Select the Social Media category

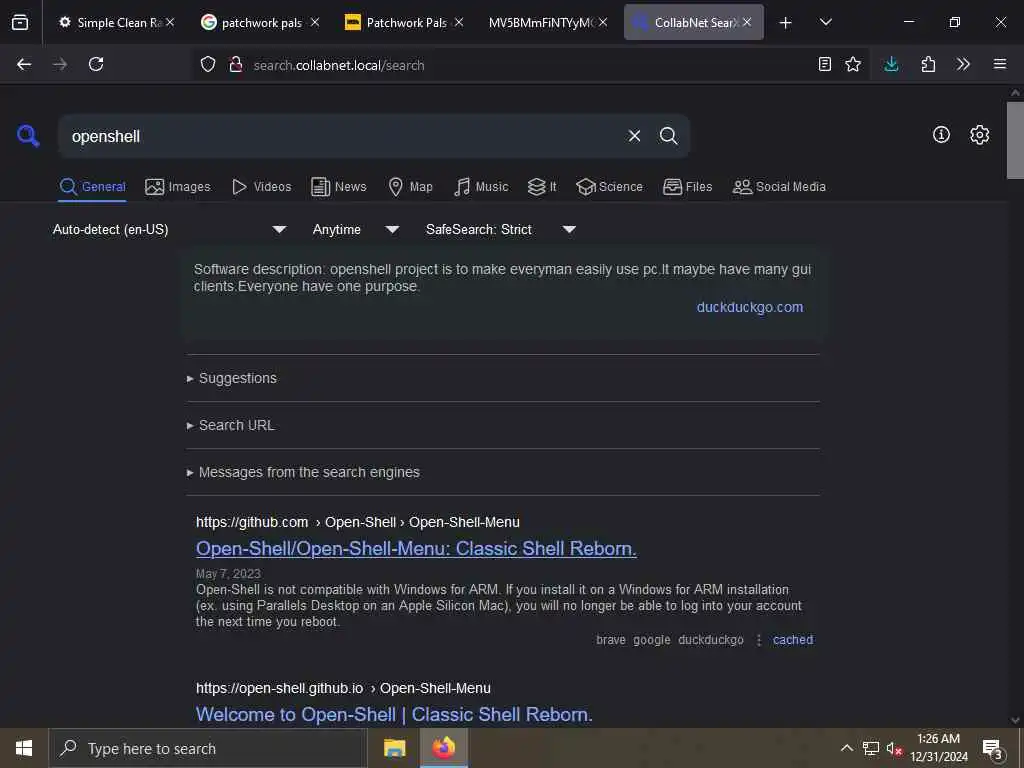pyautogui.click(x=779, y=187)
